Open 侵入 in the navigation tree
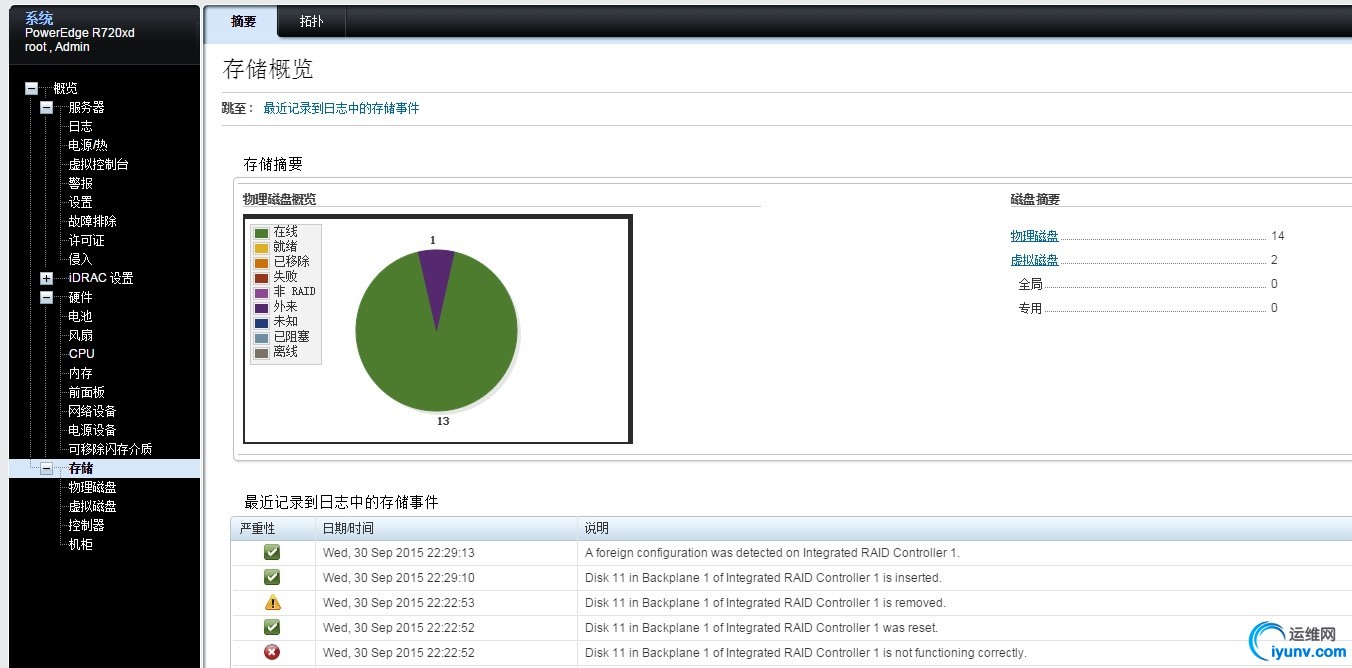 [80, 259]
